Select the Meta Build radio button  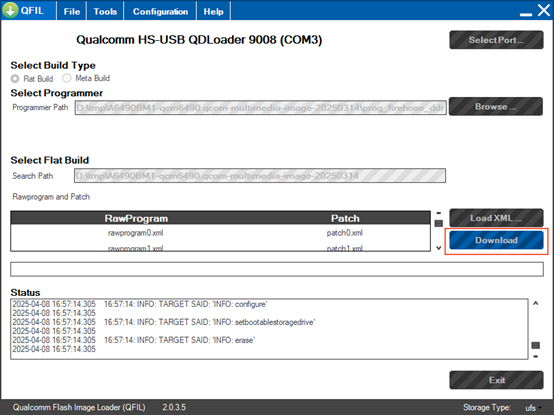click(x=67, y=78)
